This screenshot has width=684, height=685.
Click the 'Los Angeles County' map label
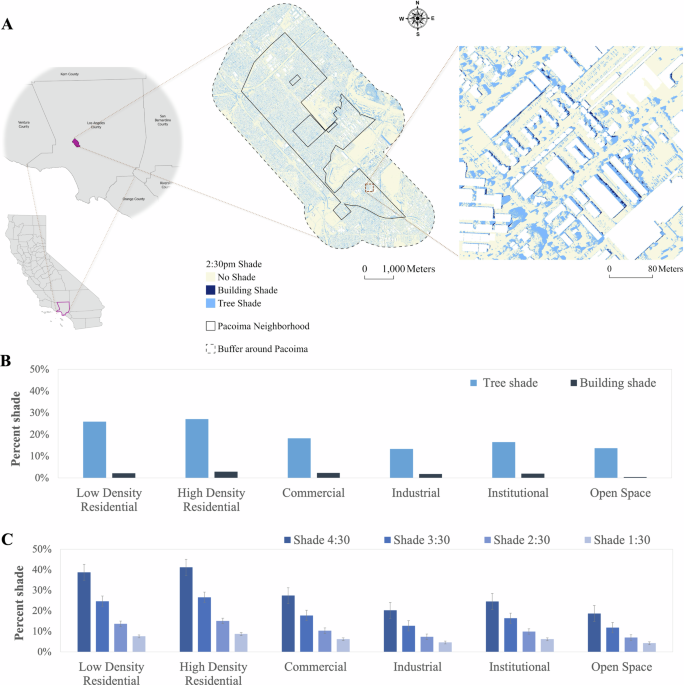[96, 125]
